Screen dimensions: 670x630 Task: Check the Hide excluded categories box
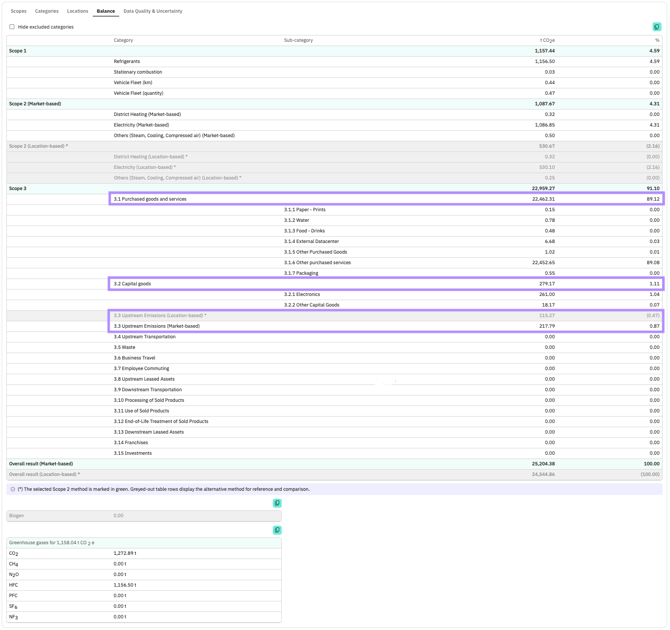(x=12, y=26)
